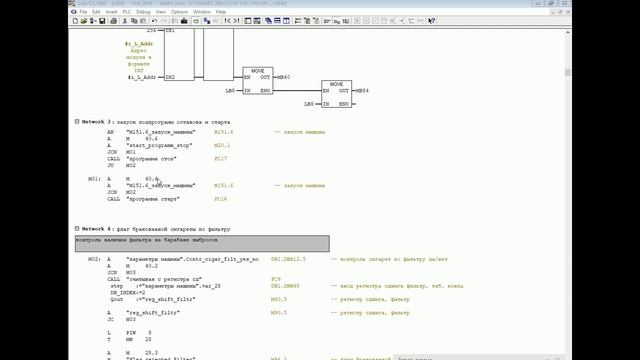Open the Insert menu
This screenshot has height=360, width=640.
click(x=111, y=12)
